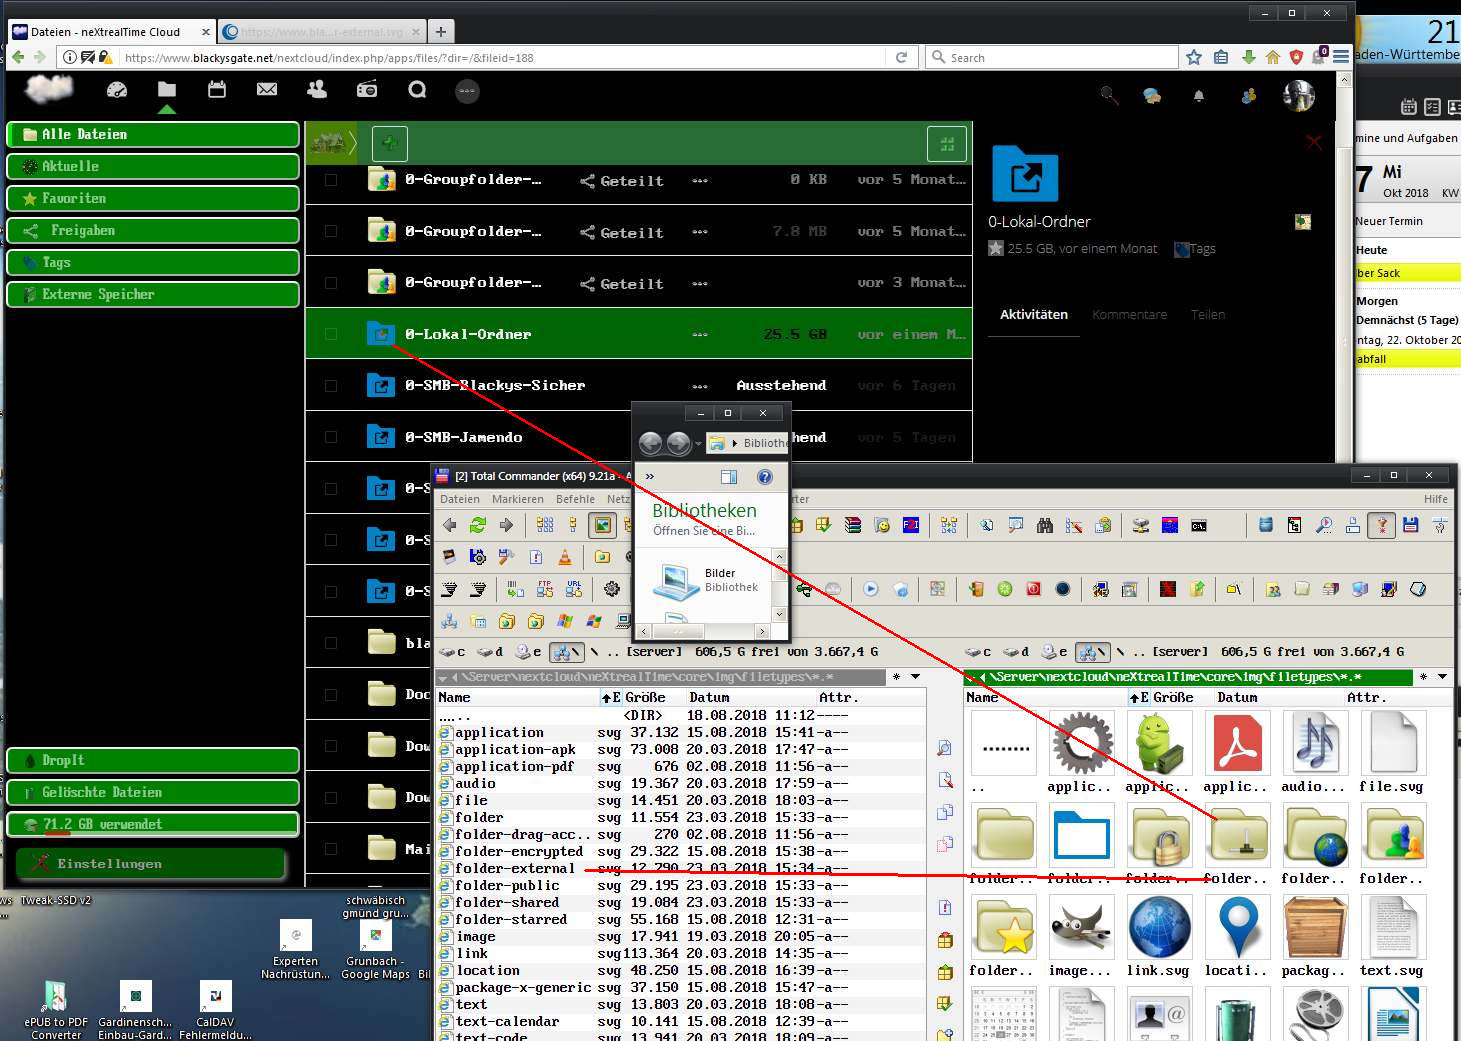
Task: Open the Dateien menu in Total Commander
Action: [459, 499]
